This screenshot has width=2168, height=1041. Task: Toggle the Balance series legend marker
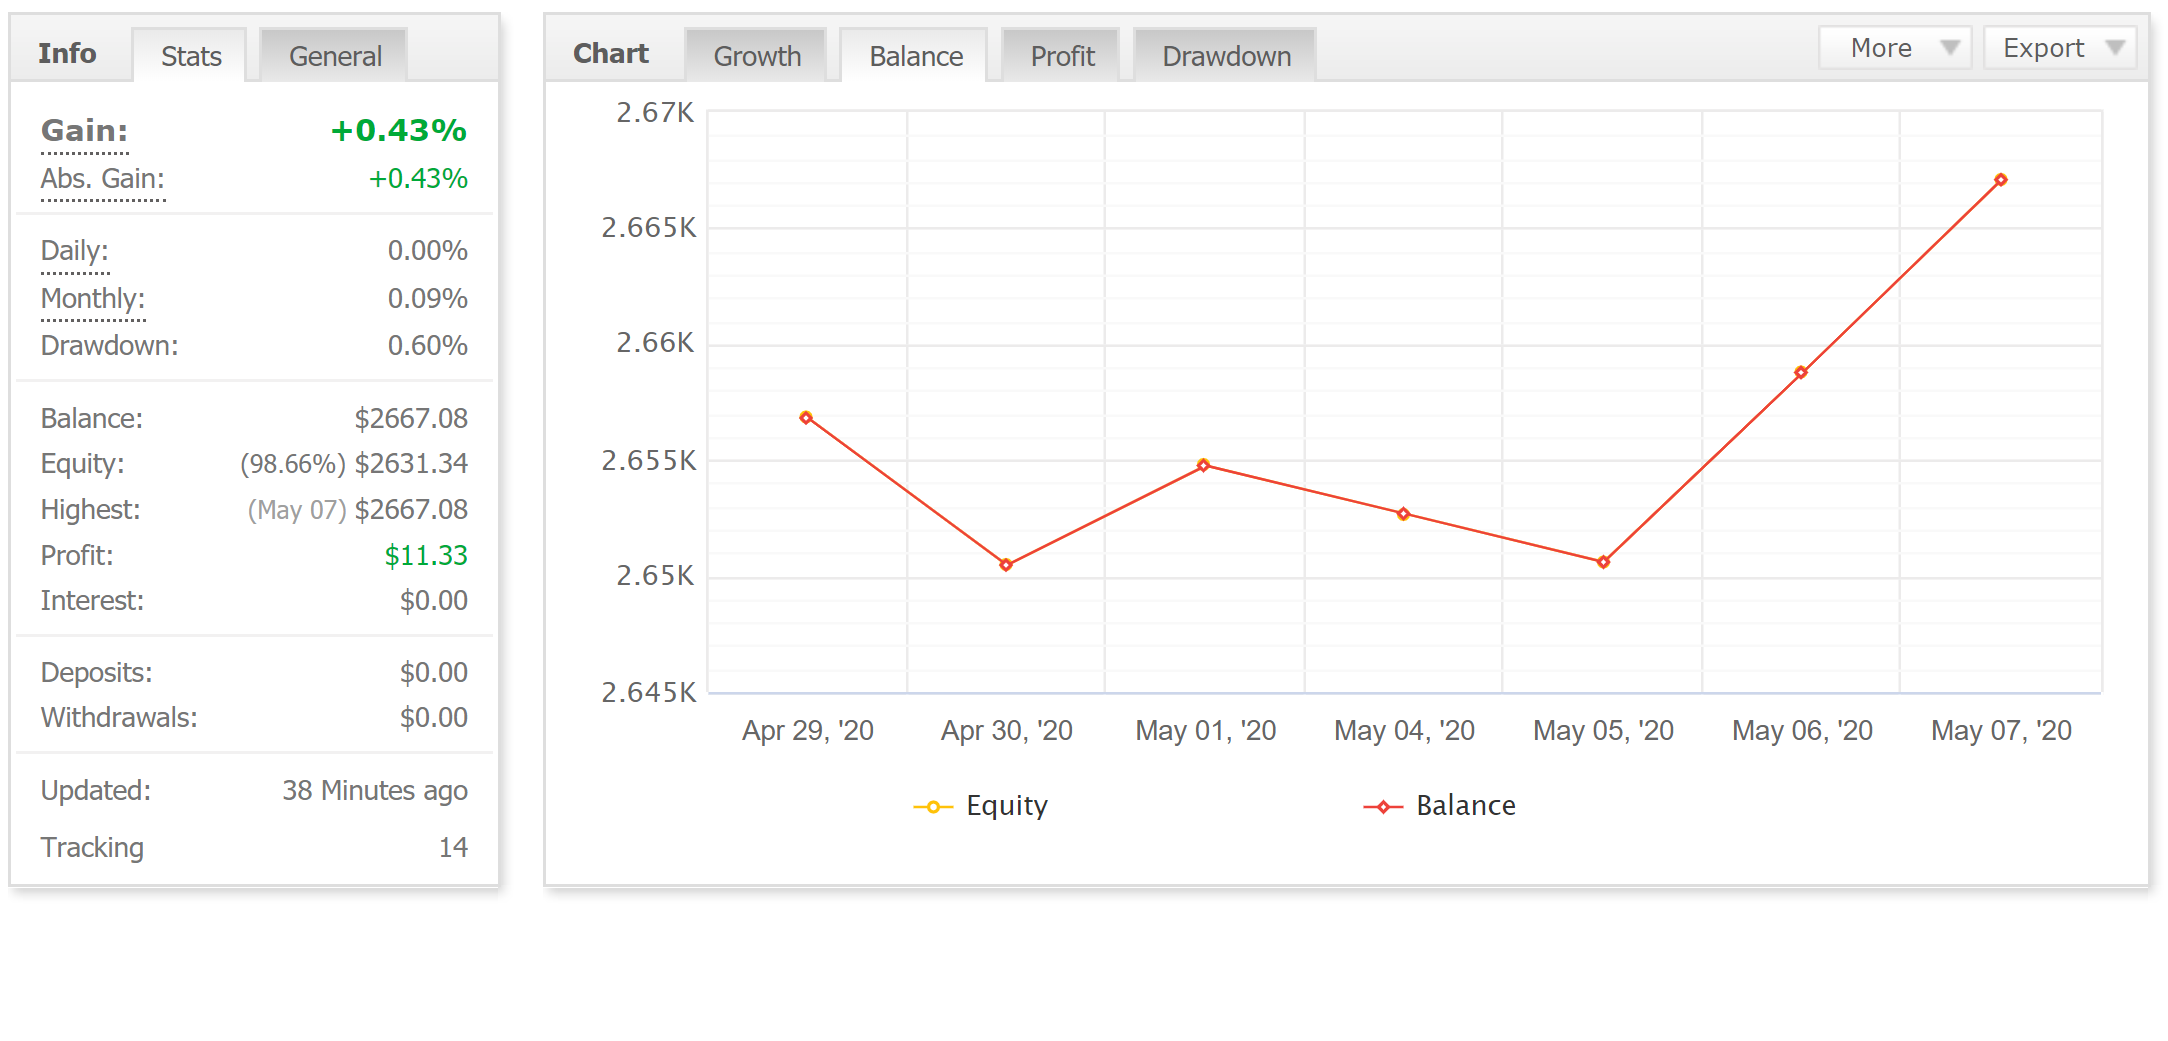pyautogui.click(x=1383, y=807)
